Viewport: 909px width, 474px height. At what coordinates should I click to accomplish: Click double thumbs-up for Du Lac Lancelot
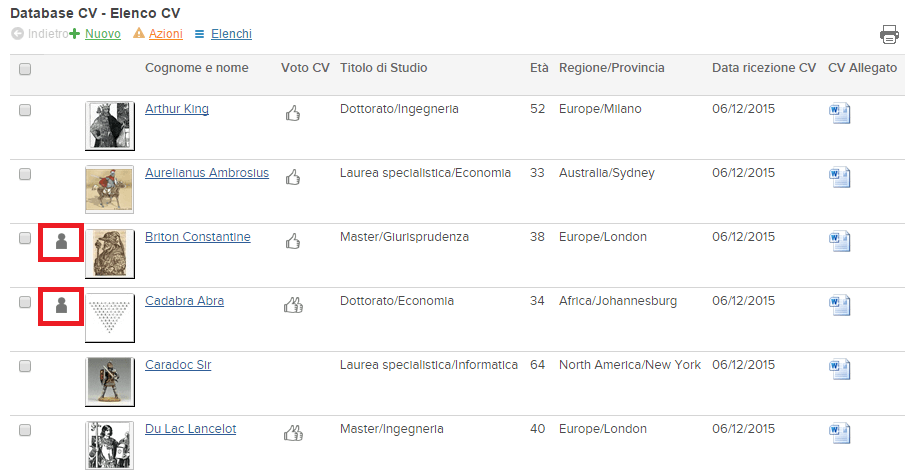point(293,433)
